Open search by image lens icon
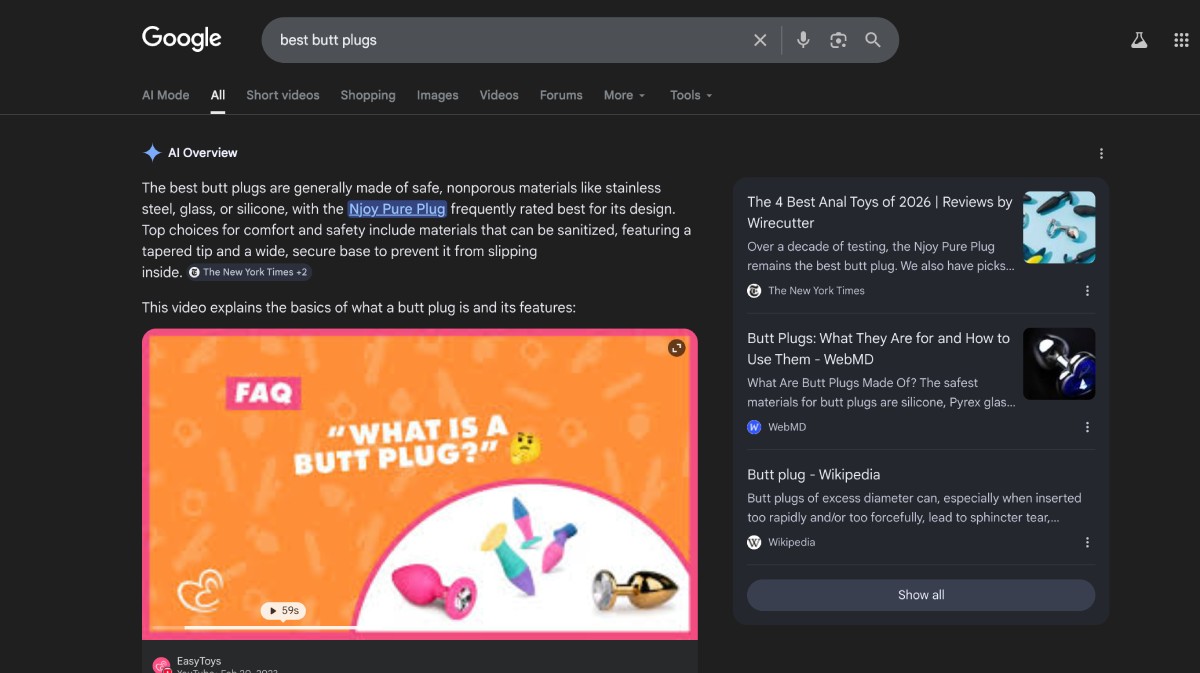 [x=838, y=40]
